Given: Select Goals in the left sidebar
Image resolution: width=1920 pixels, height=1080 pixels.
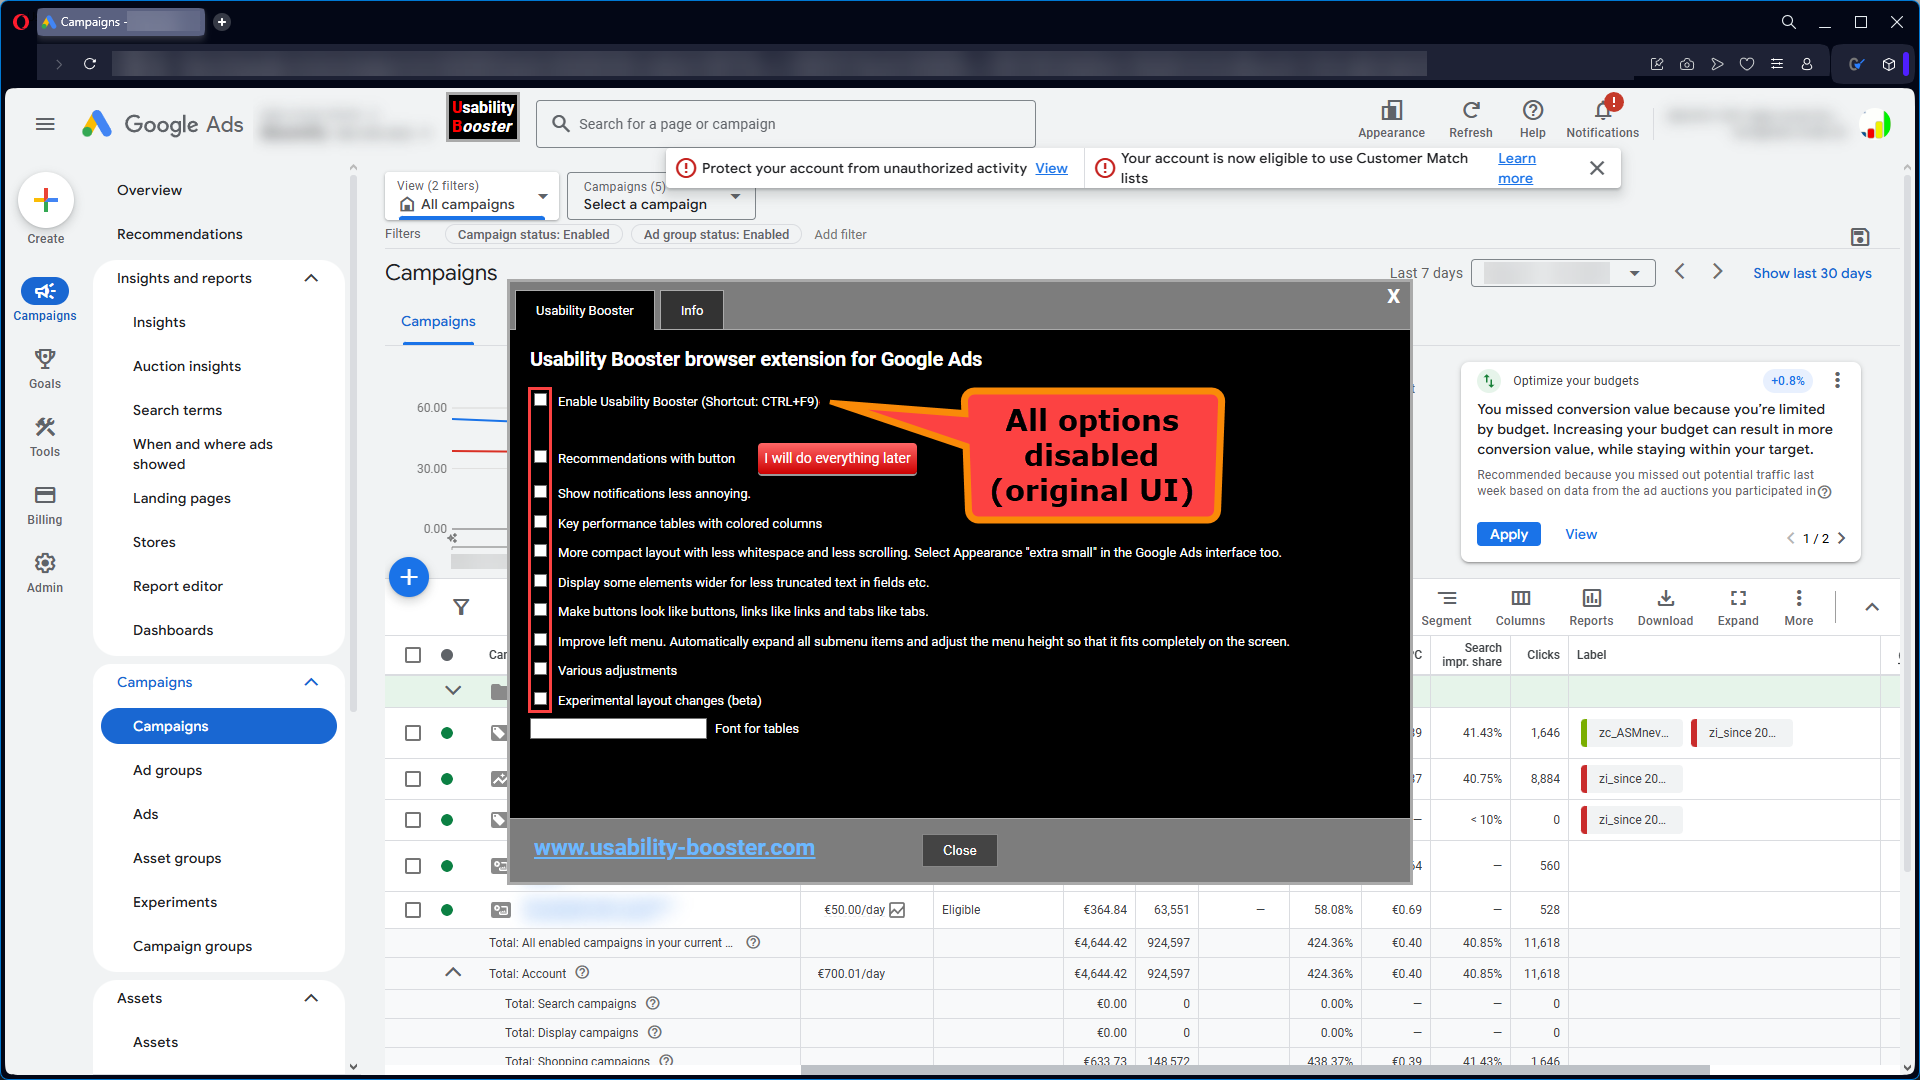Looking at the screenshot, I should pos(44,367).
